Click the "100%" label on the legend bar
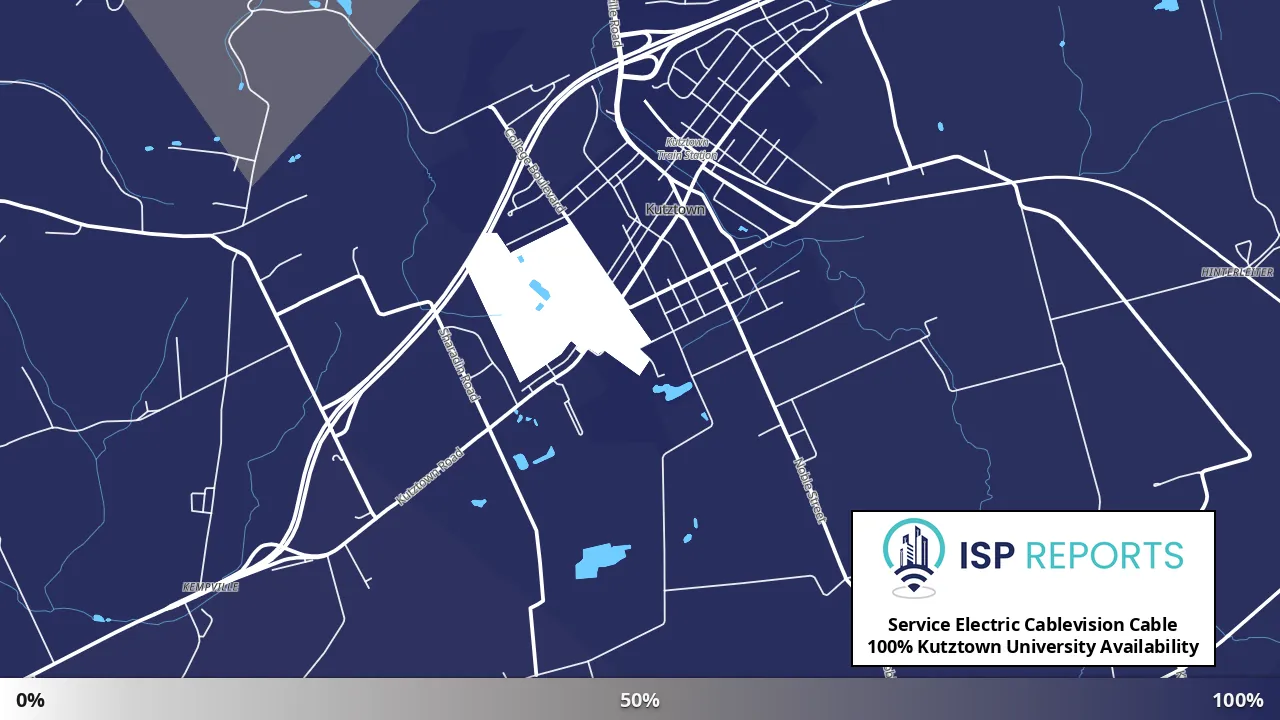The width and height of the screenshot is (1280, 720). click(1238, 700)
